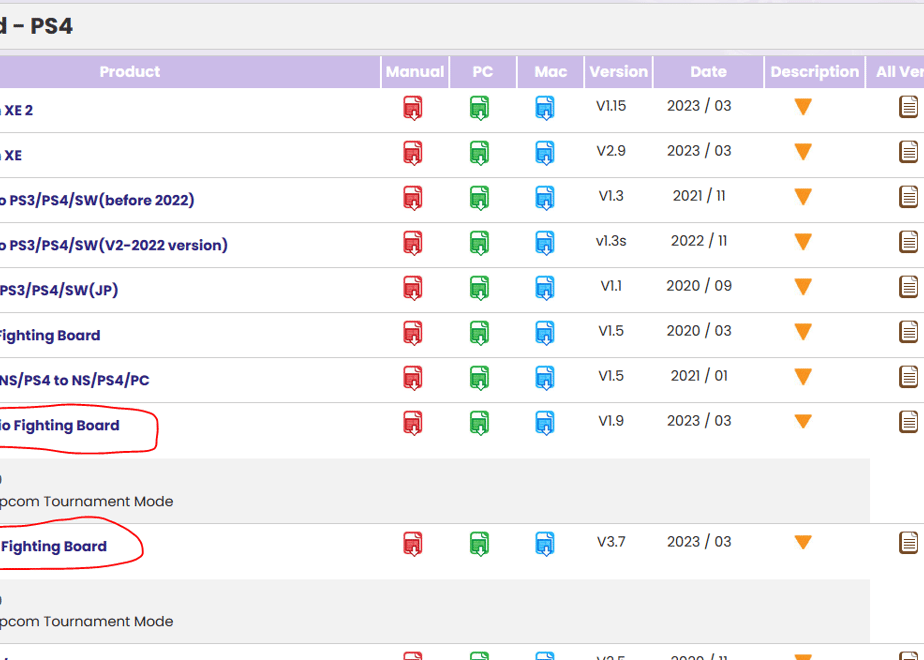Viewport: 924px width, 660px height.
Task: Open the all versions list in the V2.9 row
Action: point(909,152)
